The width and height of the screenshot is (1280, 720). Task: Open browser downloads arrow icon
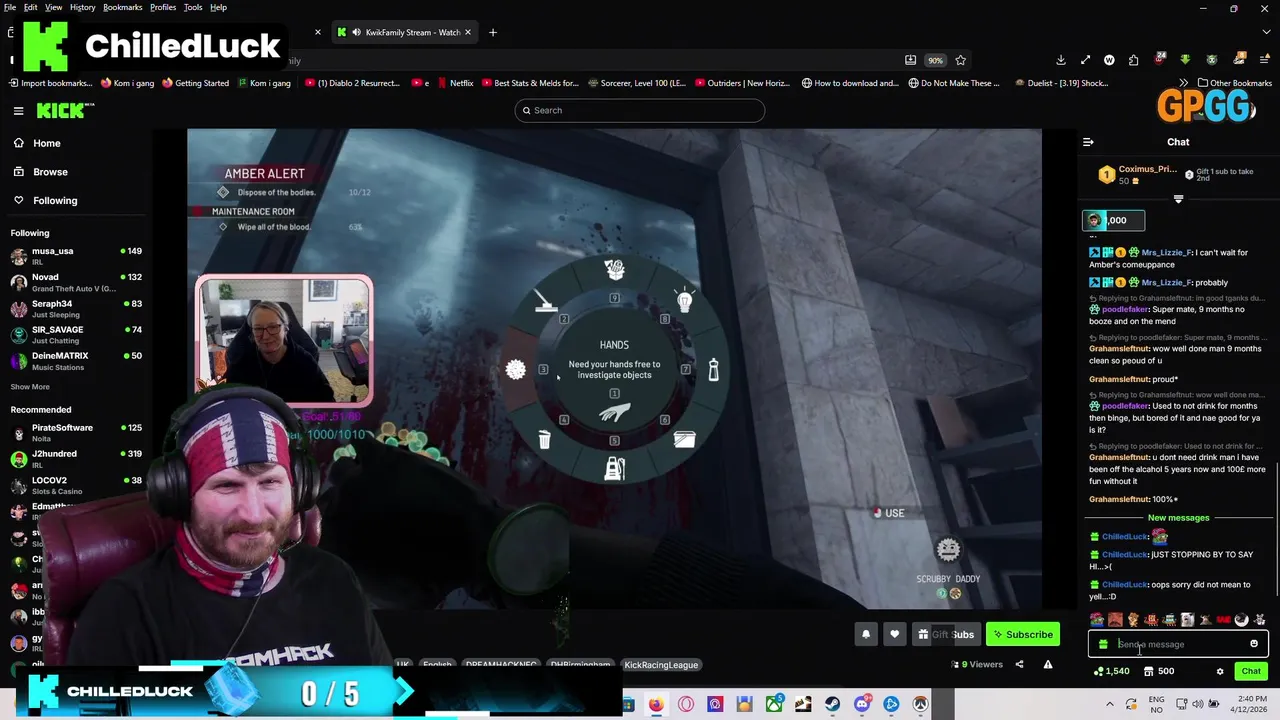click(1061, 60)
